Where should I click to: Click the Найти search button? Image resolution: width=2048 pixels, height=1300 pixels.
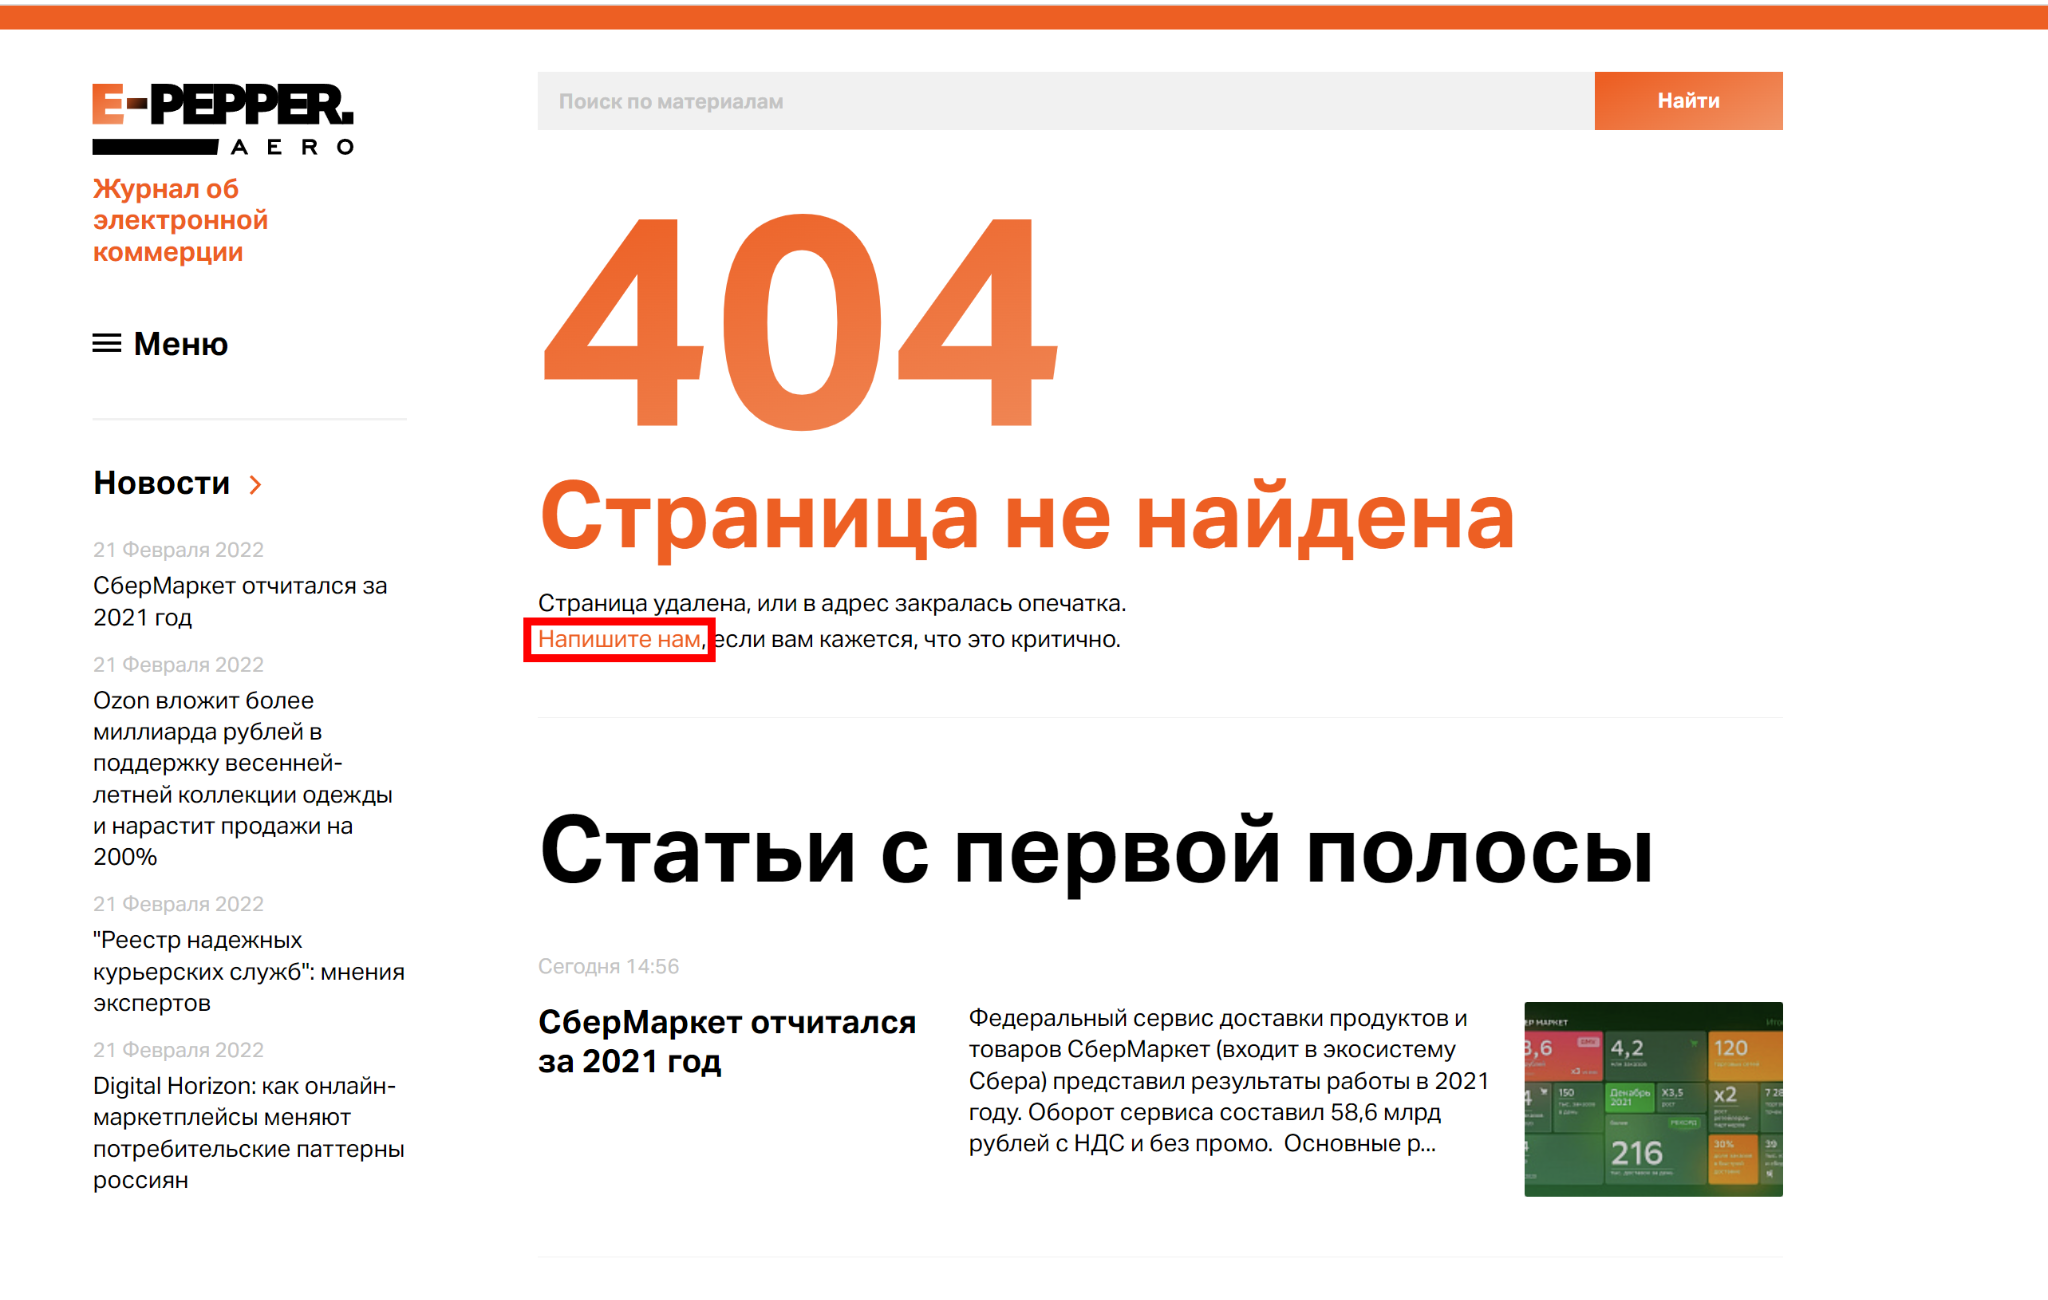[x=1687, y=101]
